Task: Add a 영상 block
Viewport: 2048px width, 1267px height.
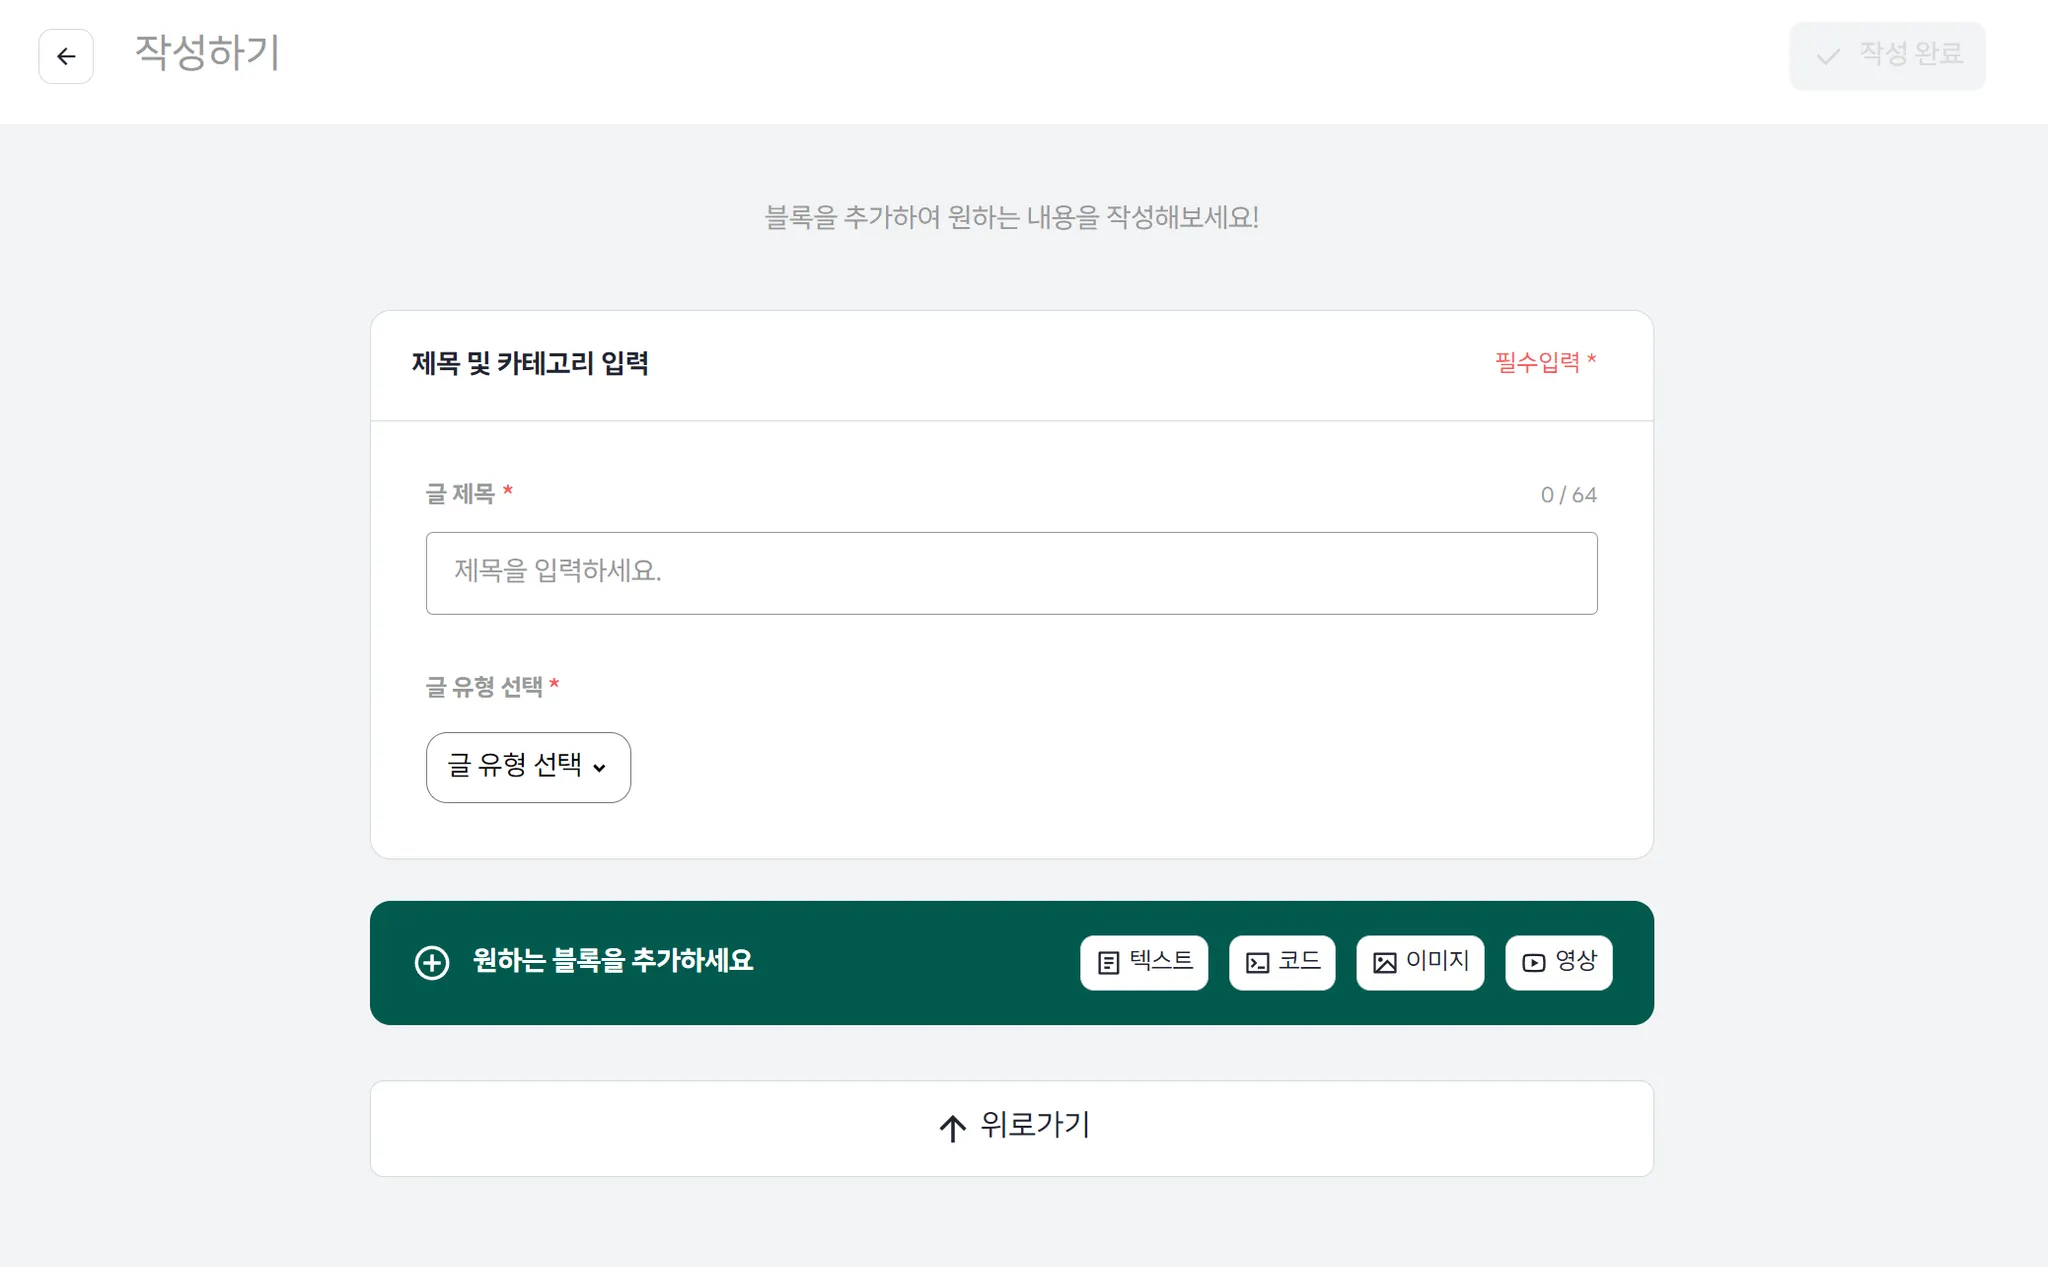Action: coord(1558,962)
